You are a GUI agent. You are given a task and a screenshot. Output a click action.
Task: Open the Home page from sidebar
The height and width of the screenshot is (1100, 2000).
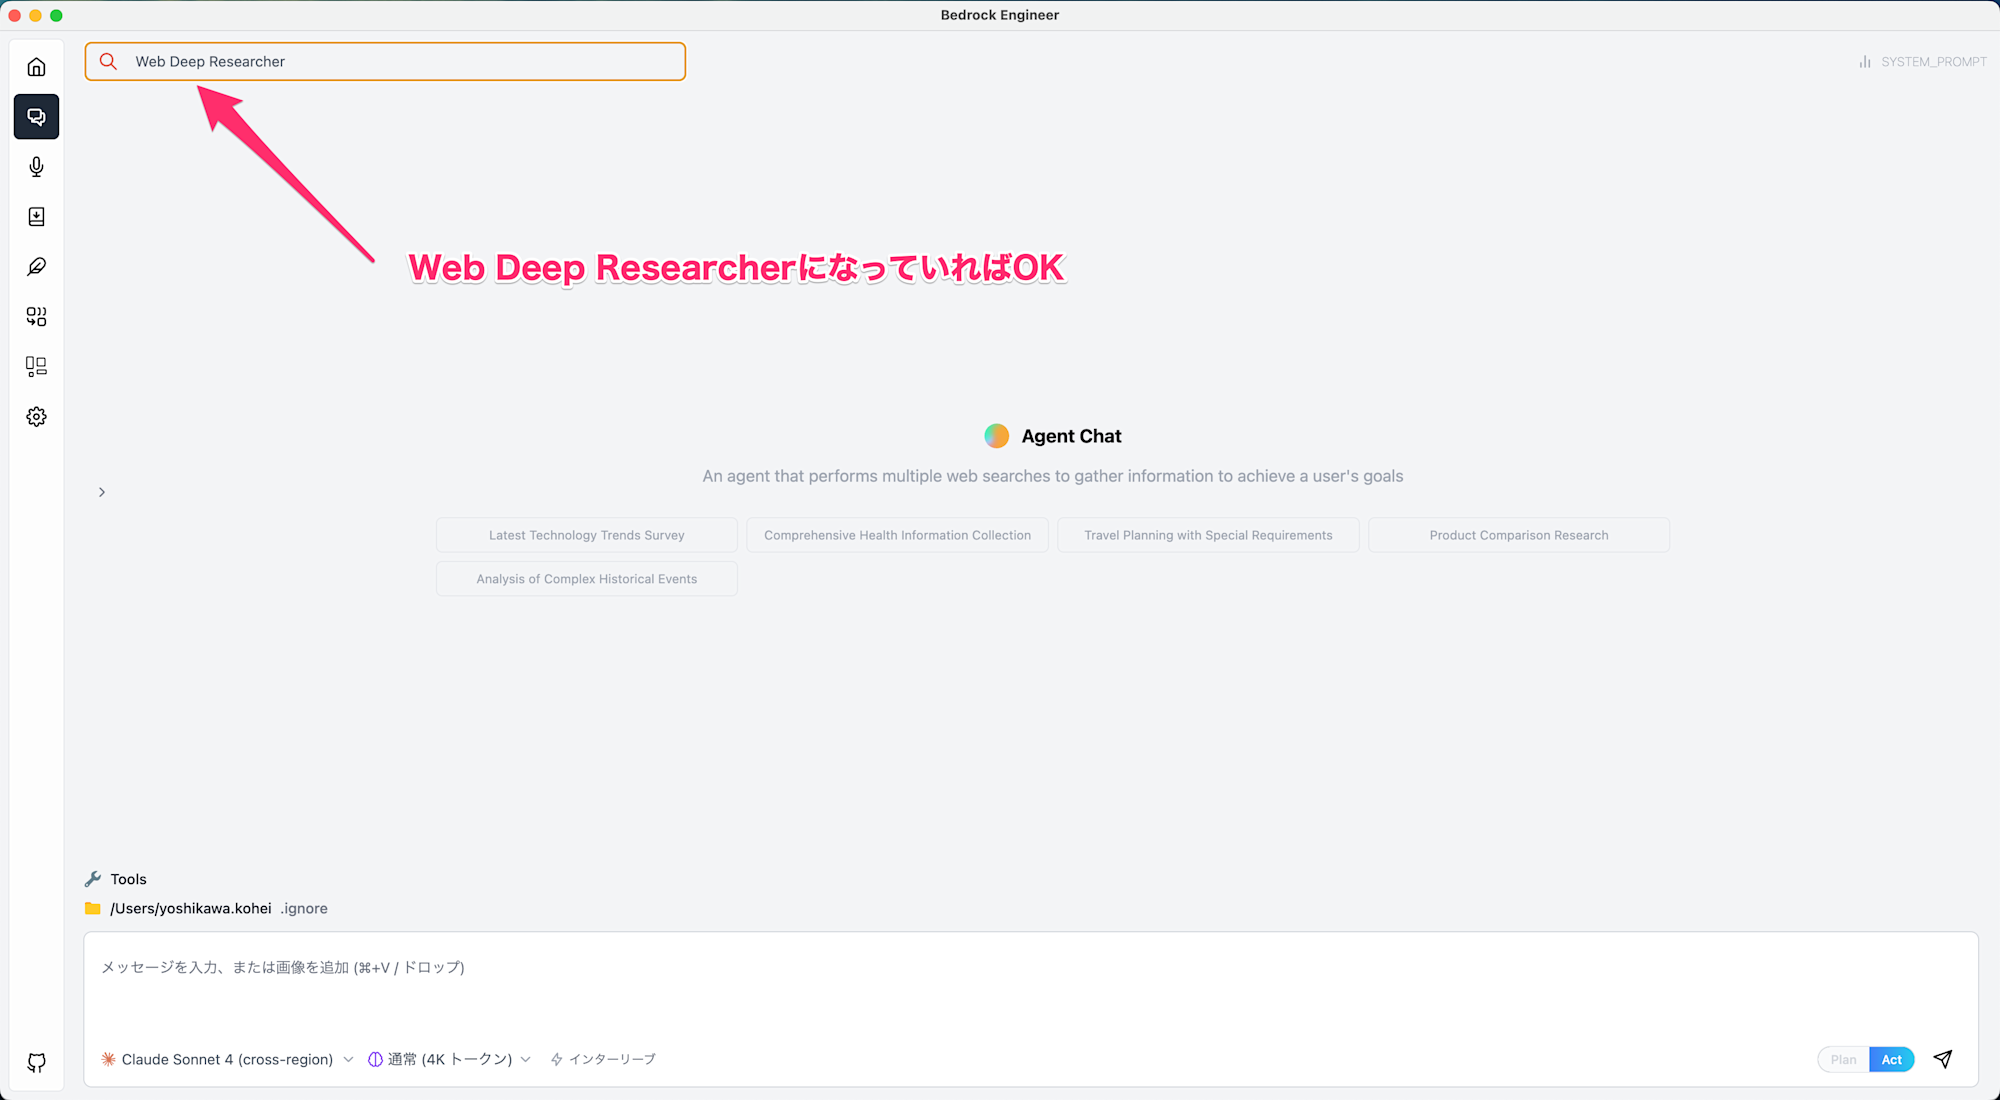36,67
